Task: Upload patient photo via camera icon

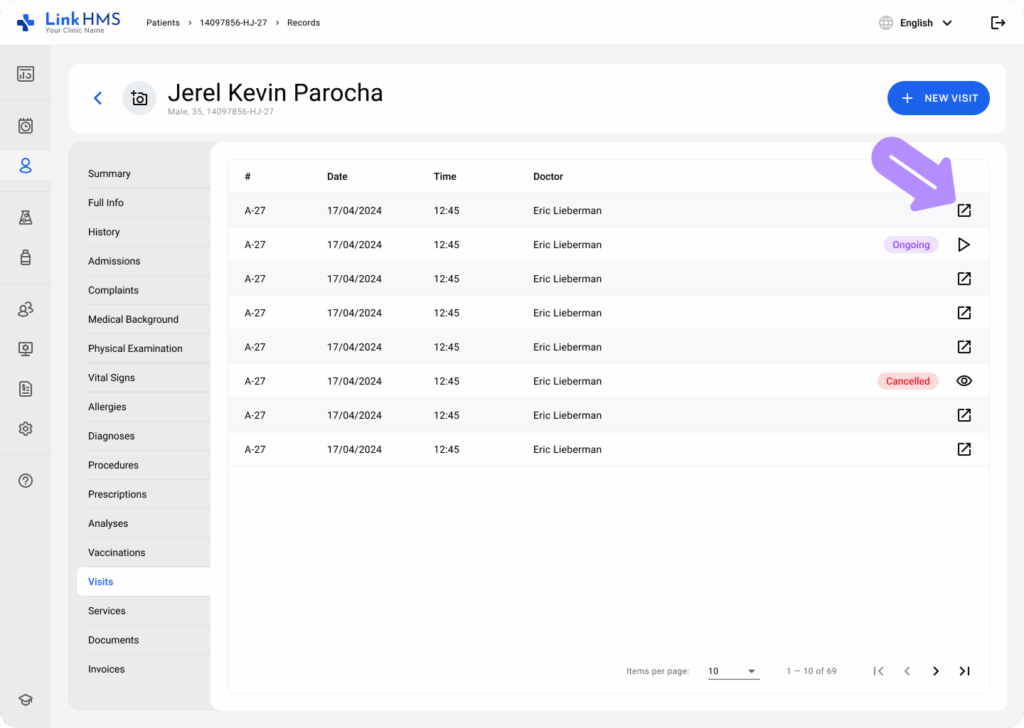Action: [139, 98]
